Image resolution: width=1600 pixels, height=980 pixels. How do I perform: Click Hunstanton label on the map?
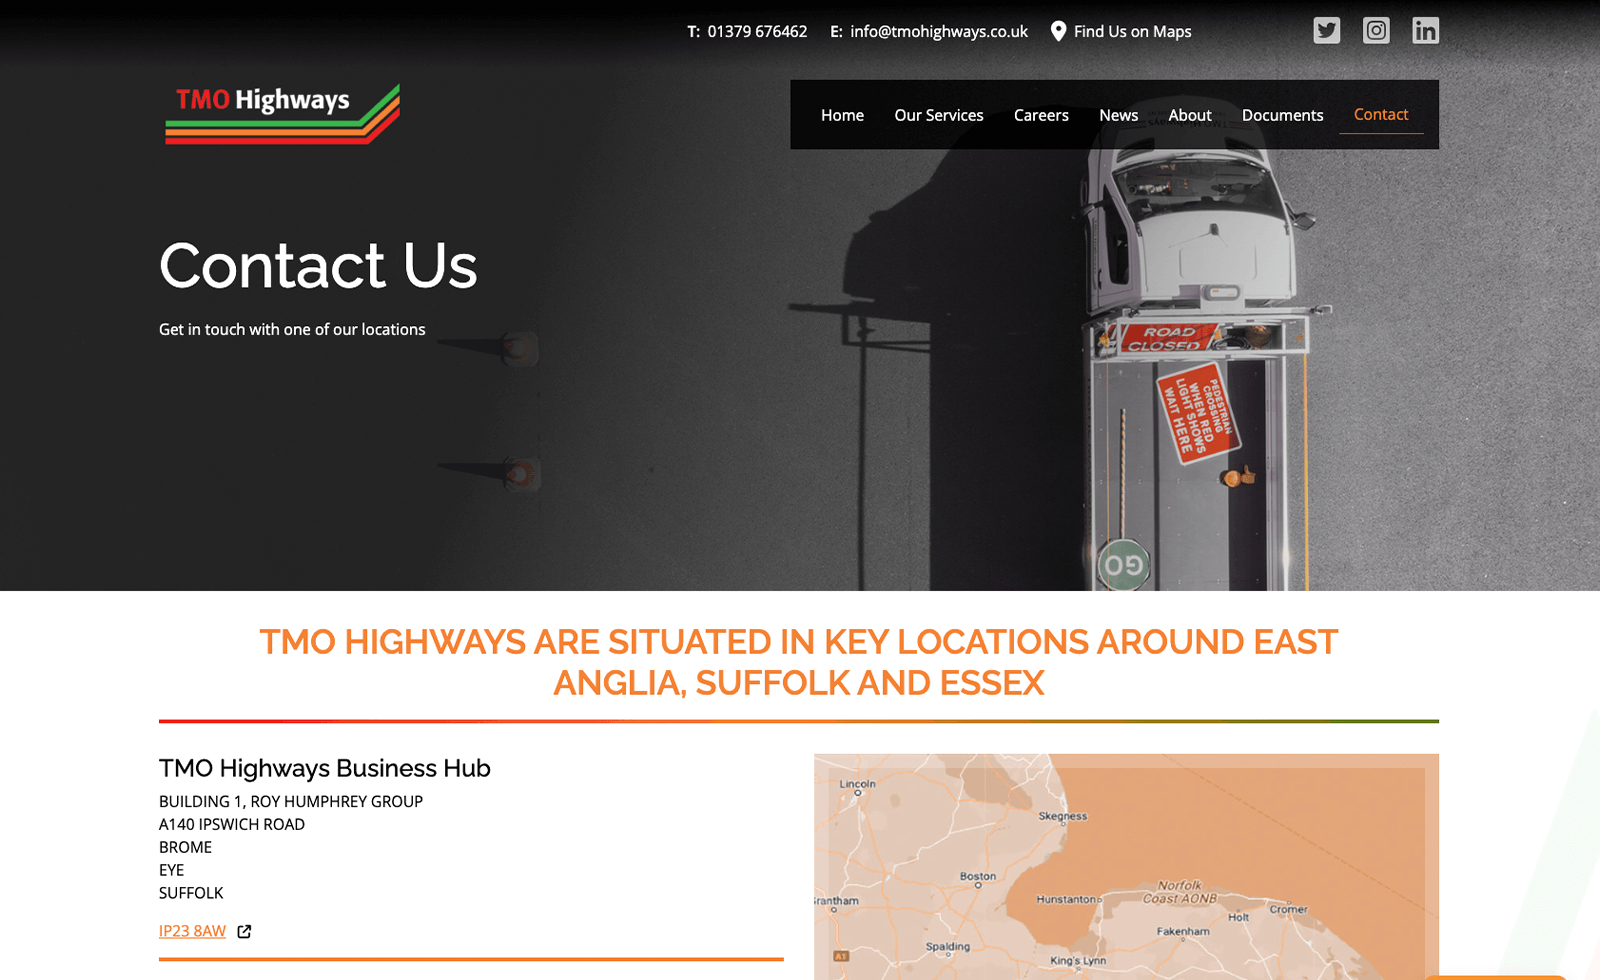pos(1067,899)
